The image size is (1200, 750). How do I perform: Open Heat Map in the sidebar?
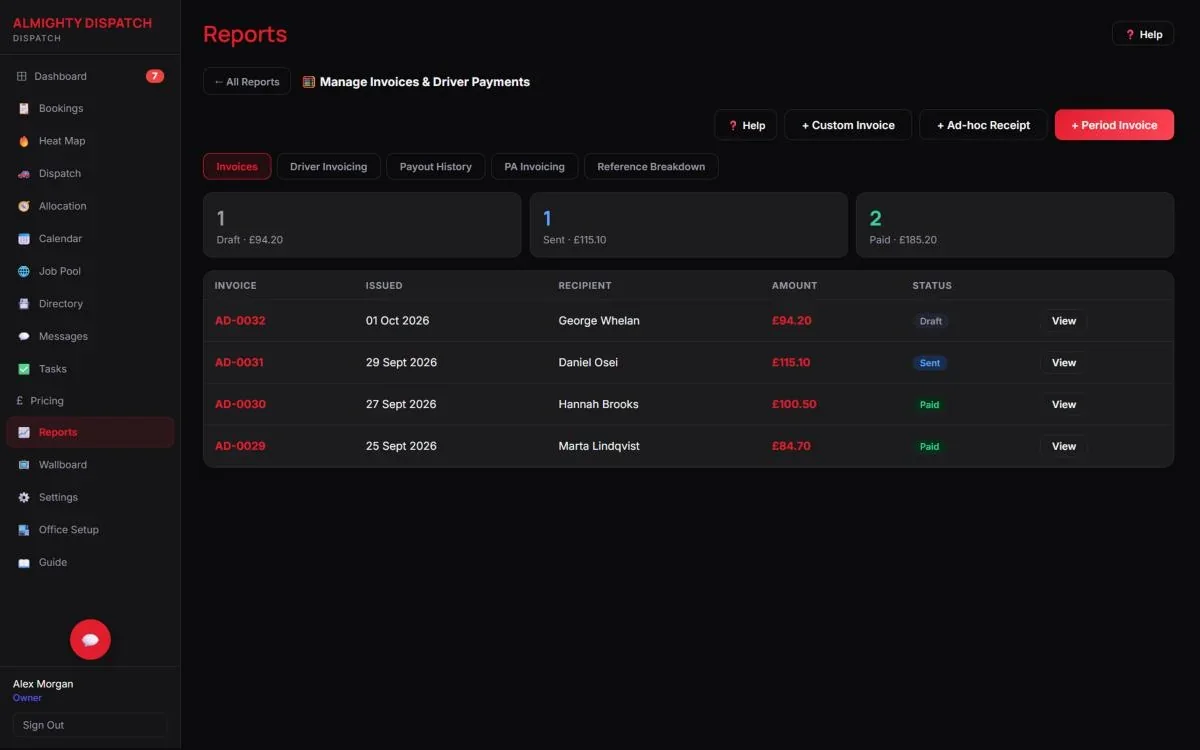coord(90,141)
